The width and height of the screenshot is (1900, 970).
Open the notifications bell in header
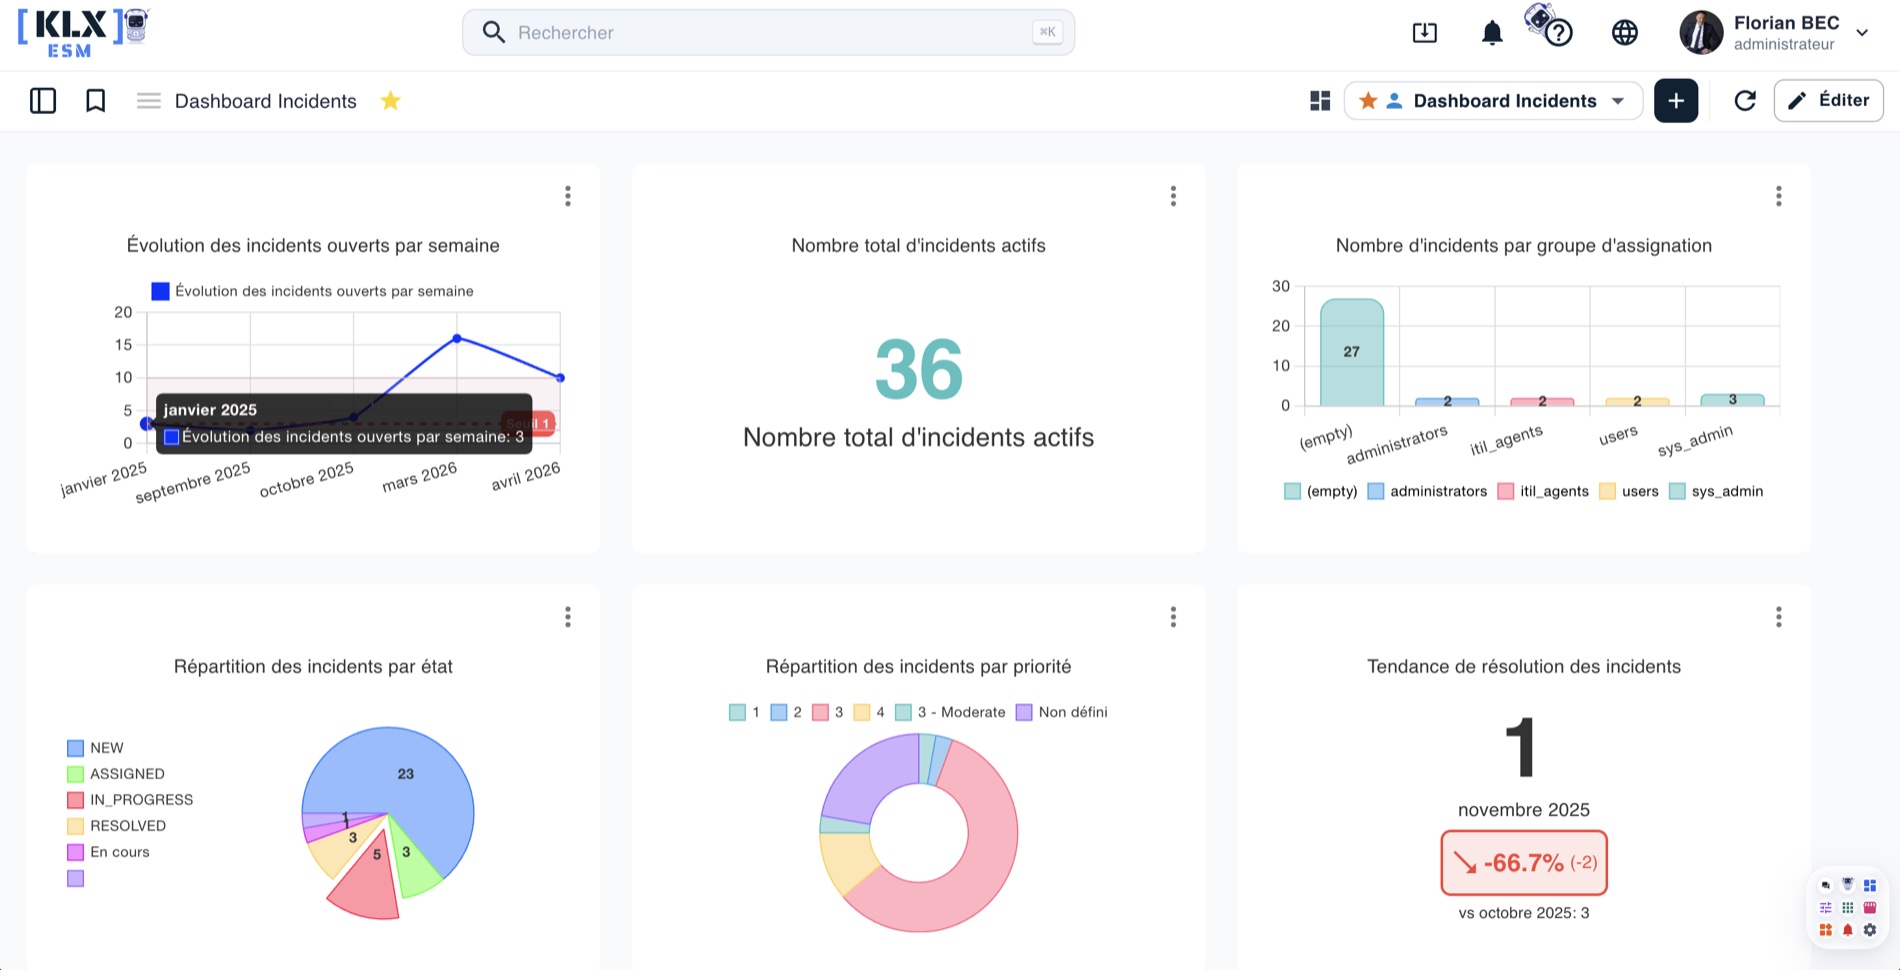tap(1491, 33)
